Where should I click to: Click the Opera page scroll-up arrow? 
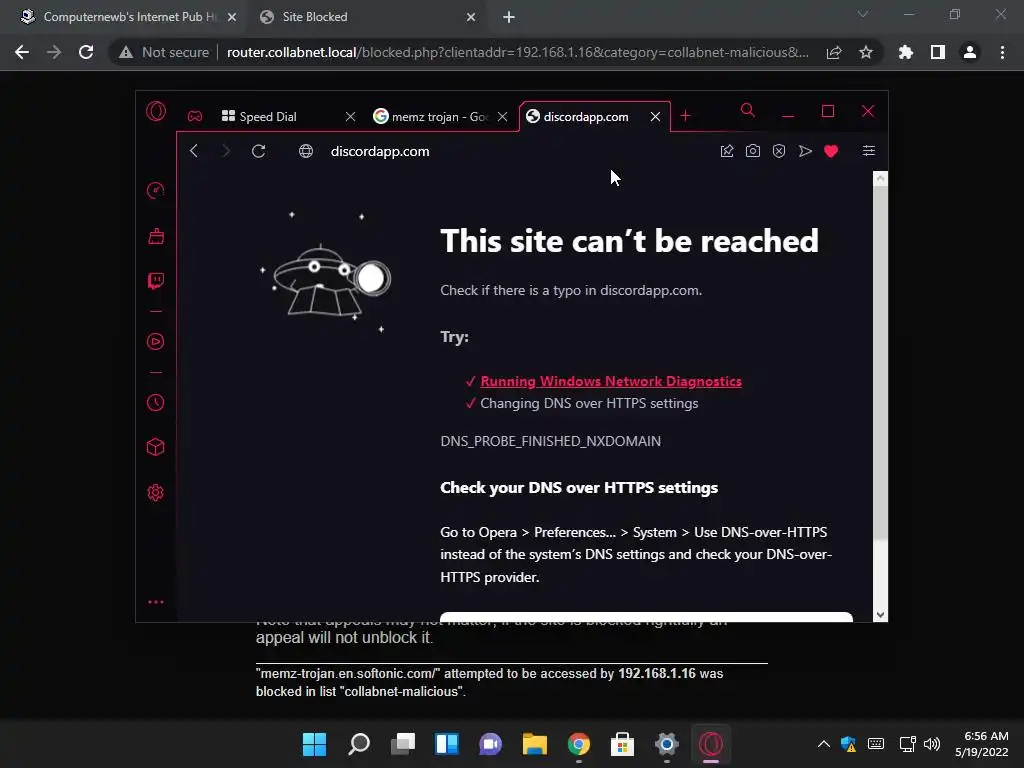pyautogui.click(x=880, y=178)
